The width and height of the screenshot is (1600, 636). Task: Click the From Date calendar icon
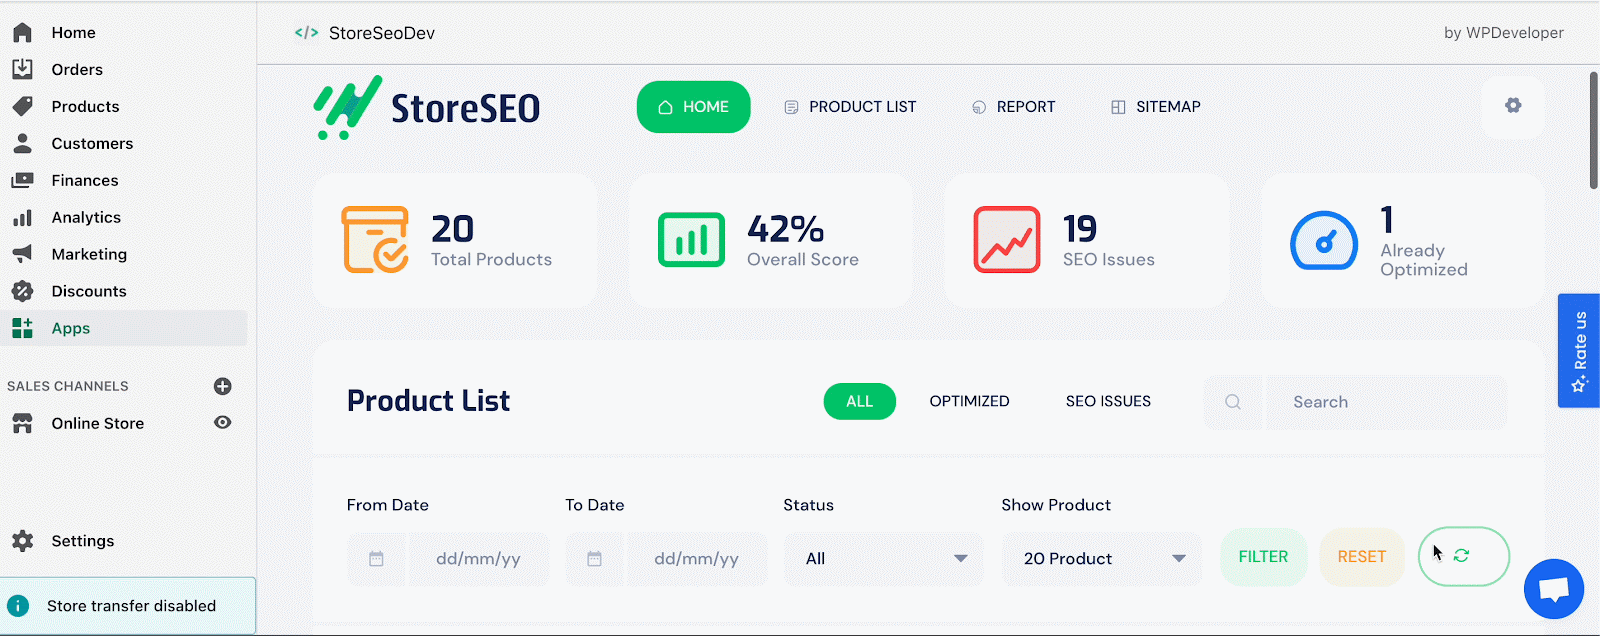click(x=376, y=559)
